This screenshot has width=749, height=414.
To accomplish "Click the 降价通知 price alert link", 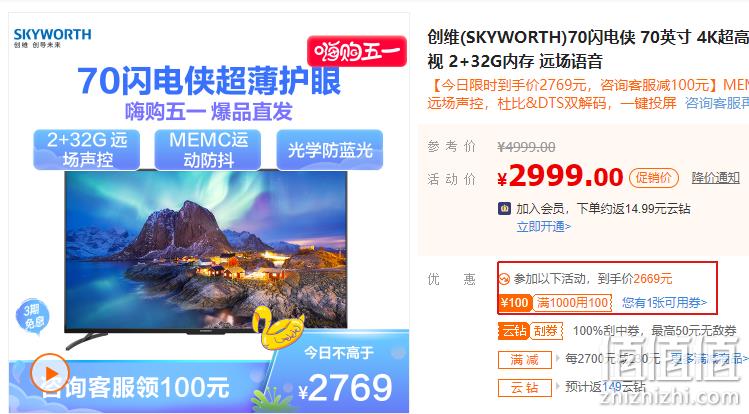I will (x=716, y=178).
